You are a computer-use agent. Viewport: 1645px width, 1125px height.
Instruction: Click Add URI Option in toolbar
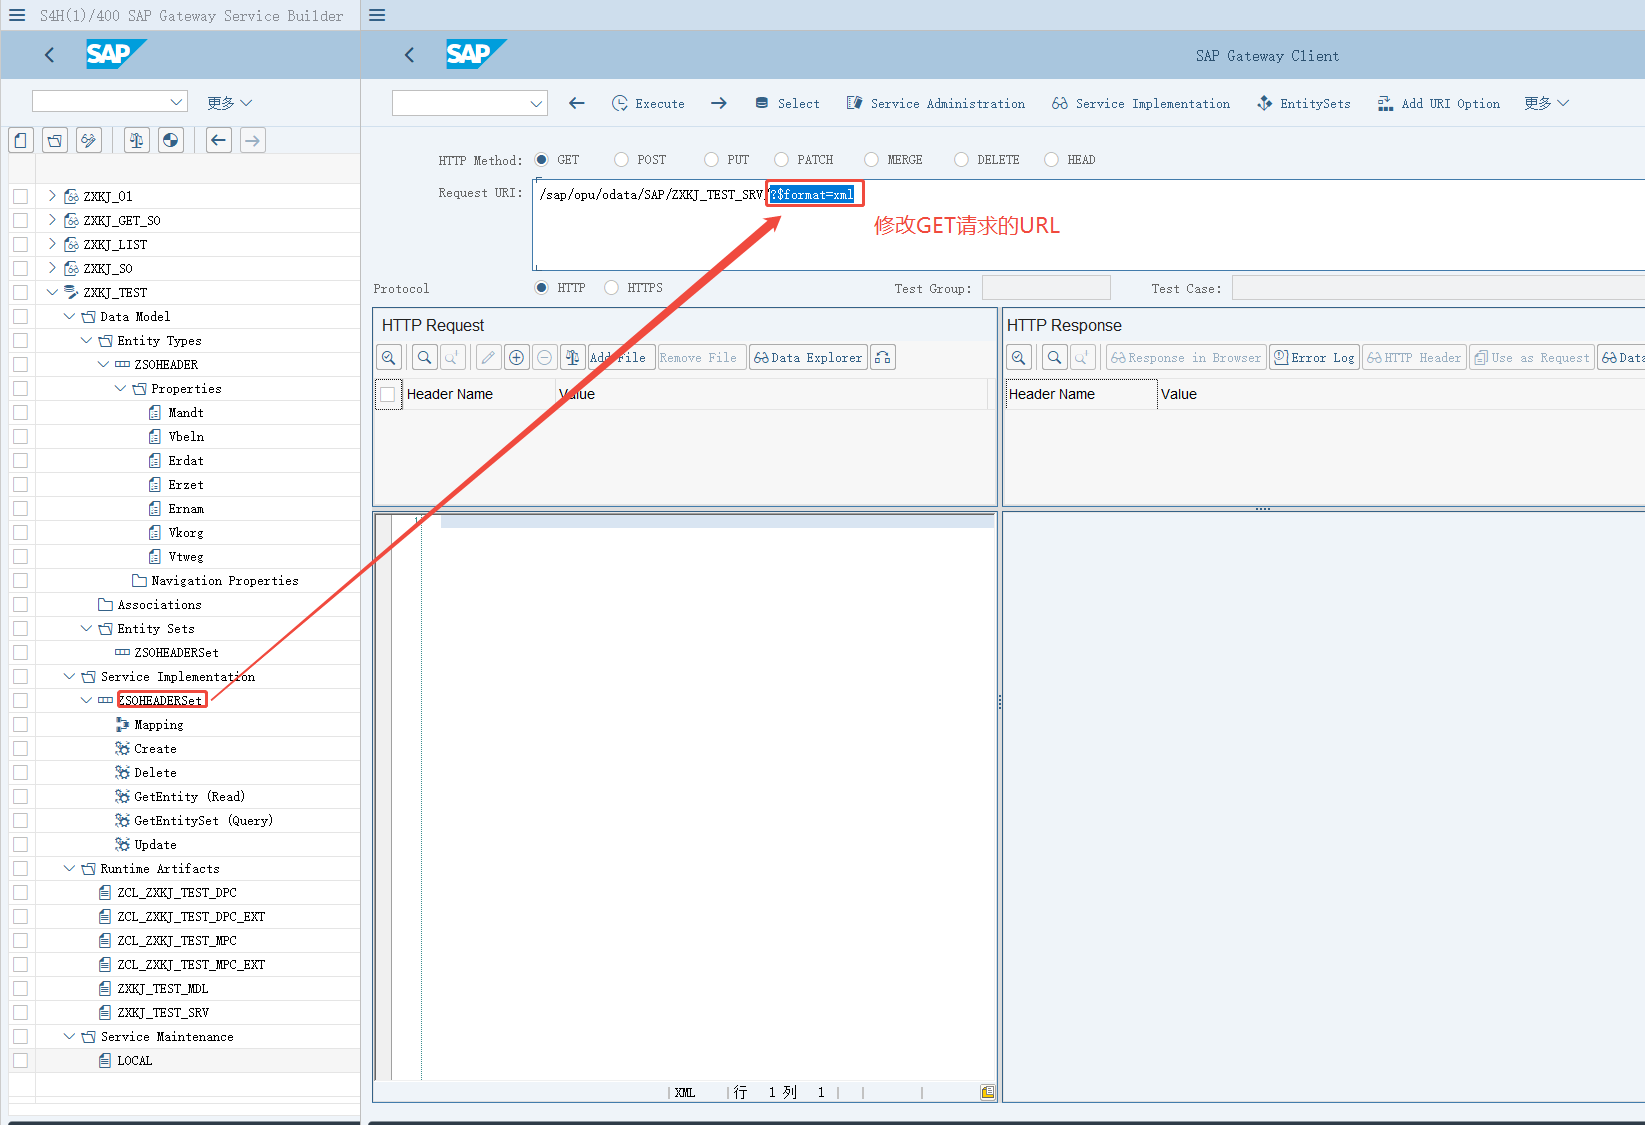pos(1438,103)
